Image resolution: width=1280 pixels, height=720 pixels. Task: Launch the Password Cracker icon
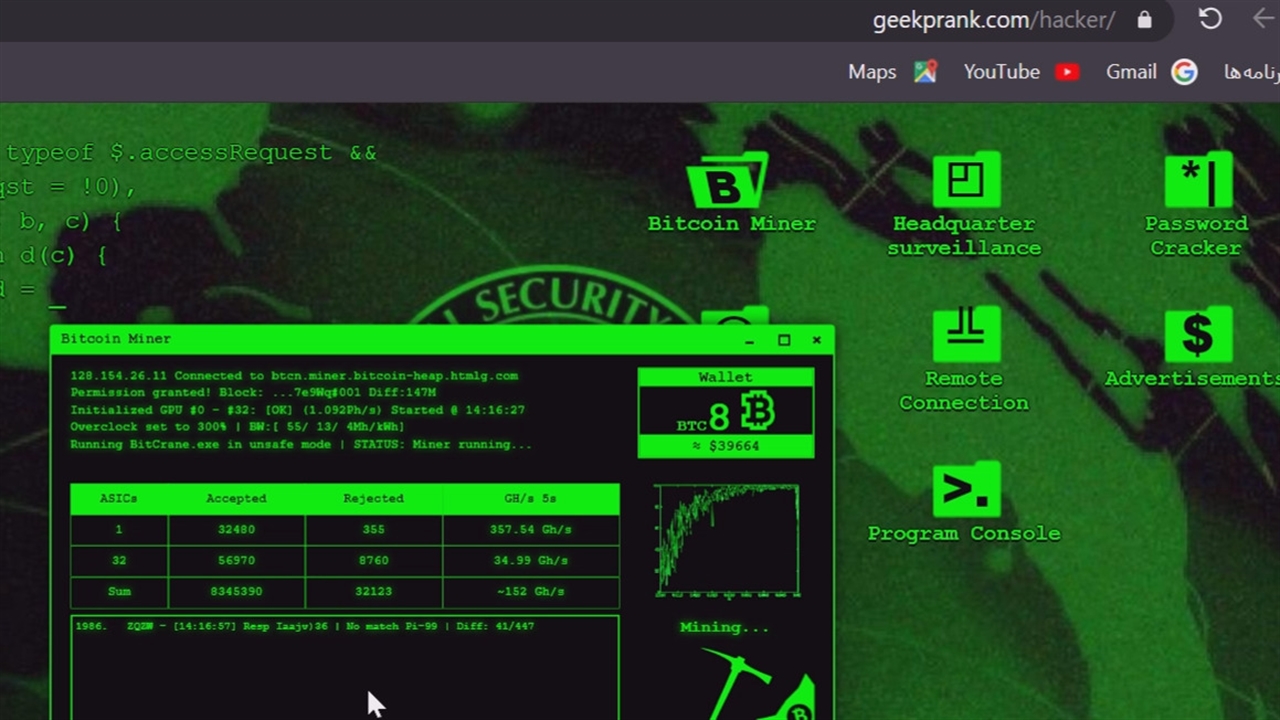(x=1197, y=182)
